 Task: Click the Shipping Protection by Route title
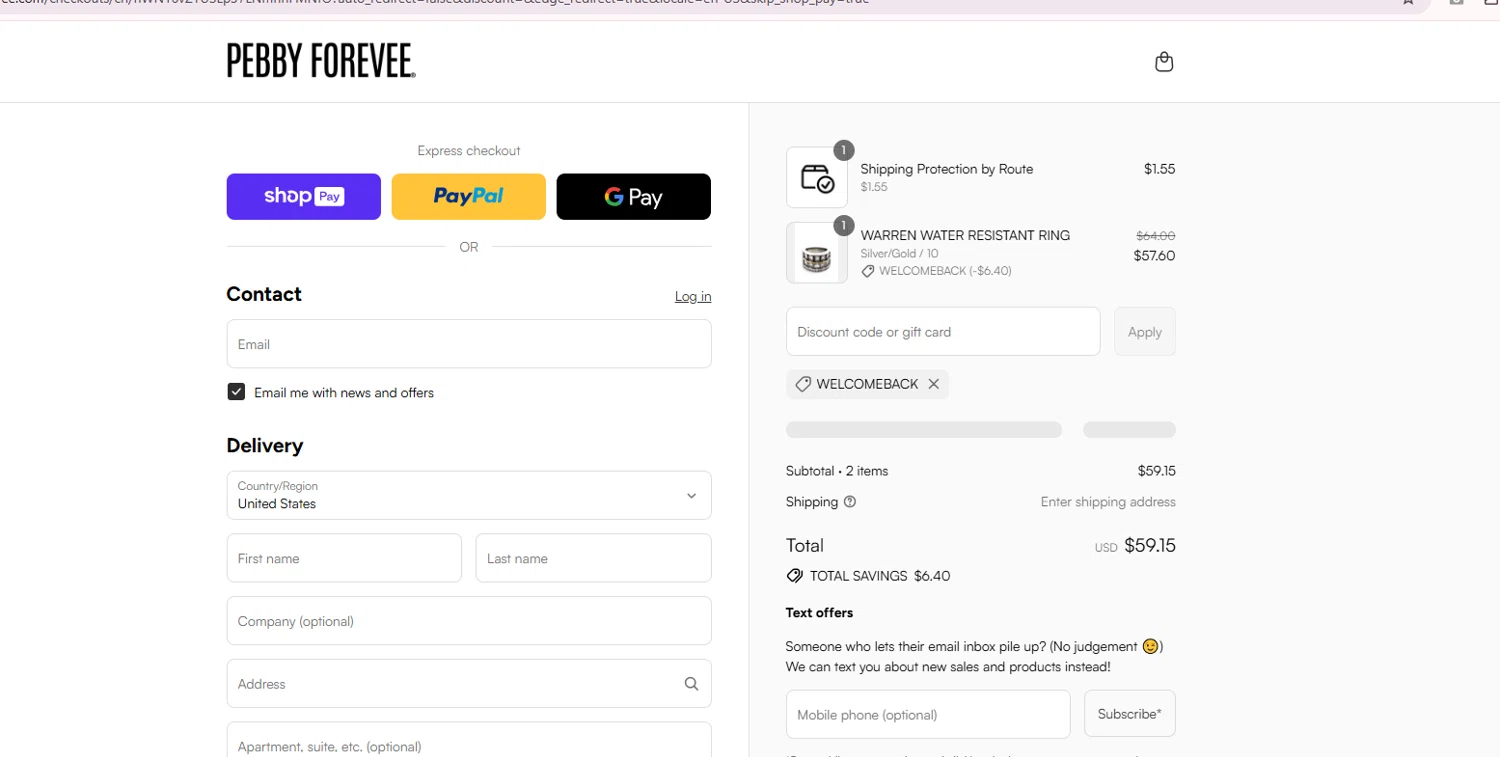point(947,169)
